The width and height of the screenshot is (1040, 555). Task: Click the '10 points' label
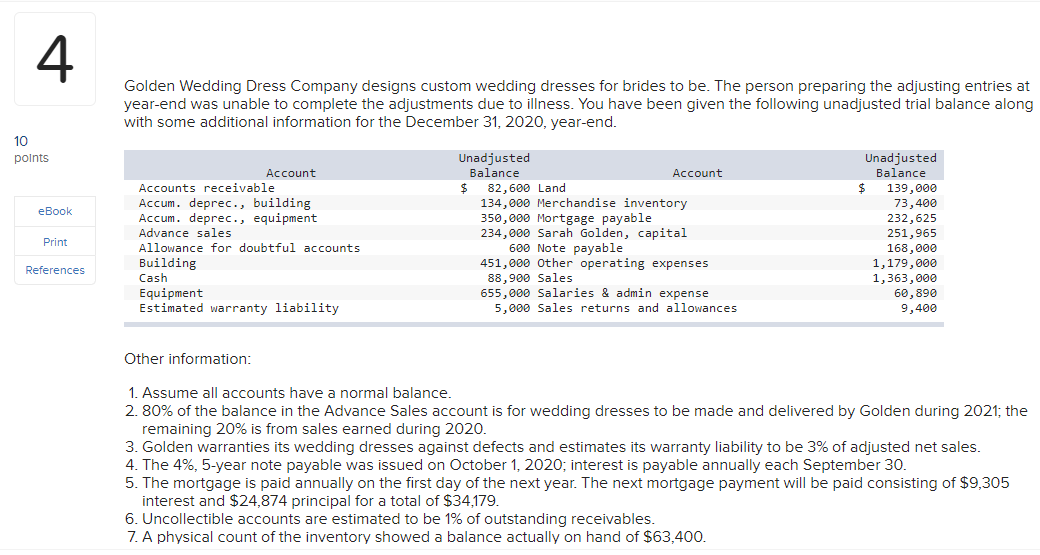(x=31, y=149)
